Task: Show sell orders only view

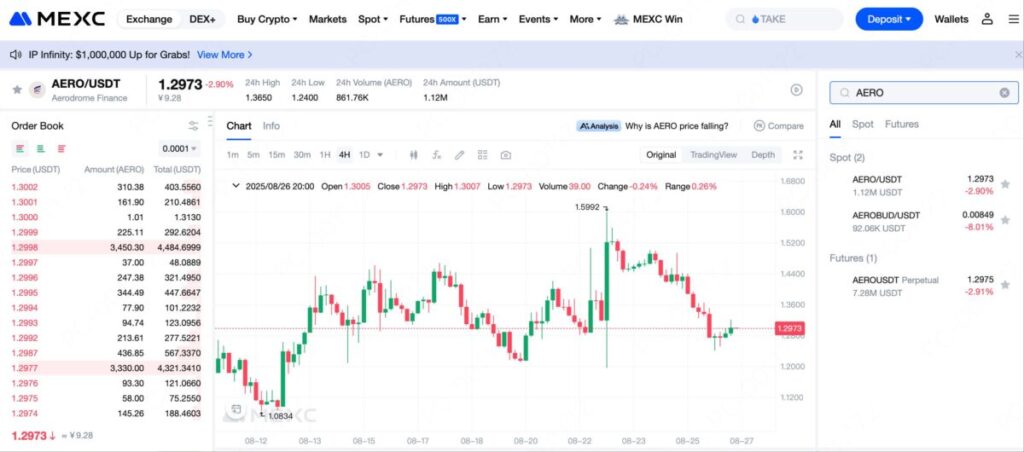Action: pos(61,149)
